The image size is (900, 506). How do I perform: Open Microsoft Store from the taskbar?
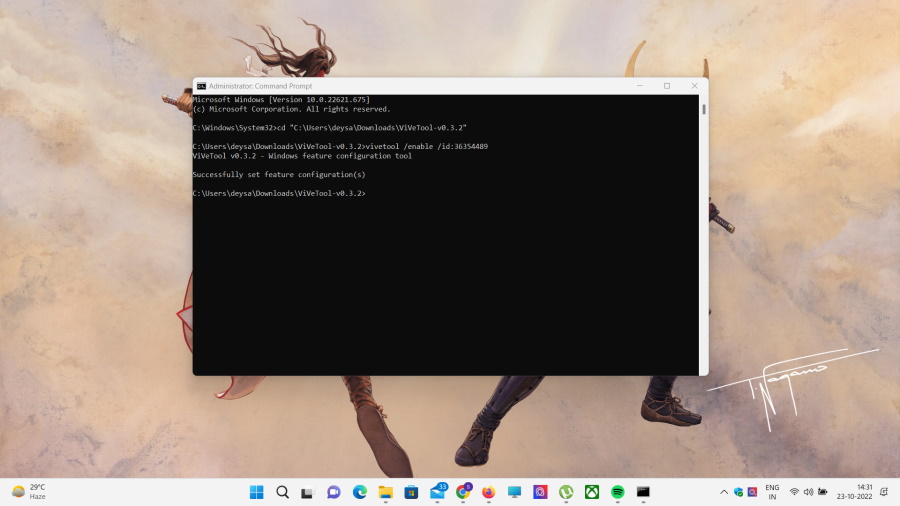coord(411,492)
